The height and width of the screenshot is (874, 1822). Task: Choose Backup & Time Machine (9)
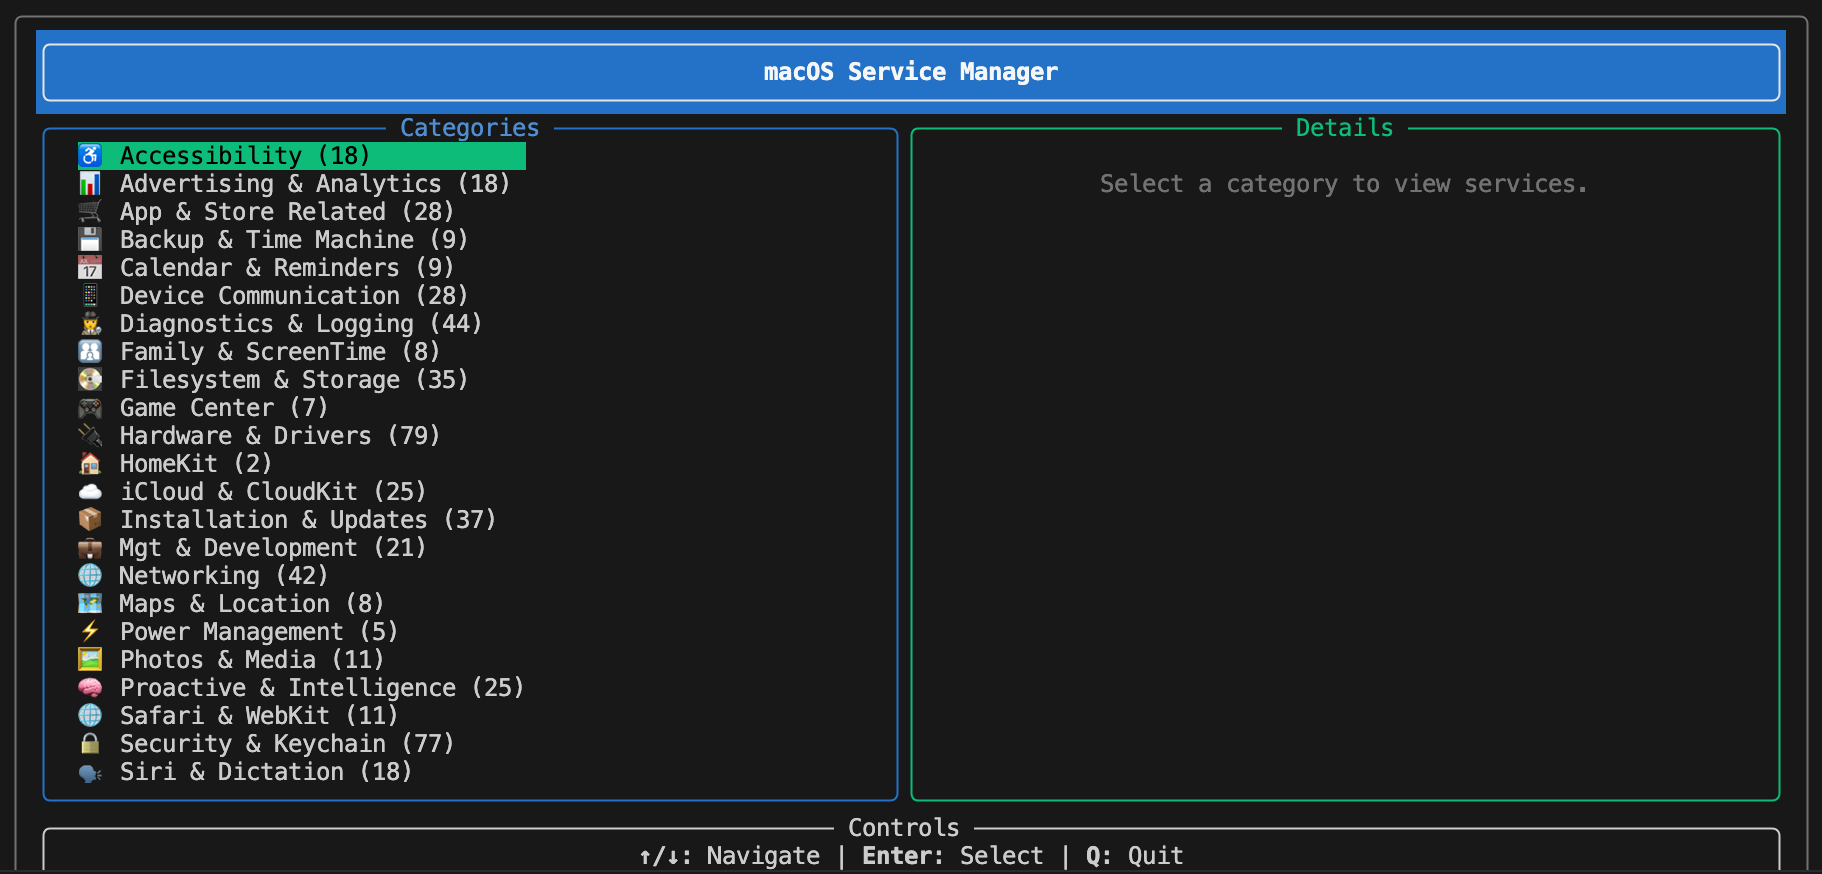click(x=294, y=239)
